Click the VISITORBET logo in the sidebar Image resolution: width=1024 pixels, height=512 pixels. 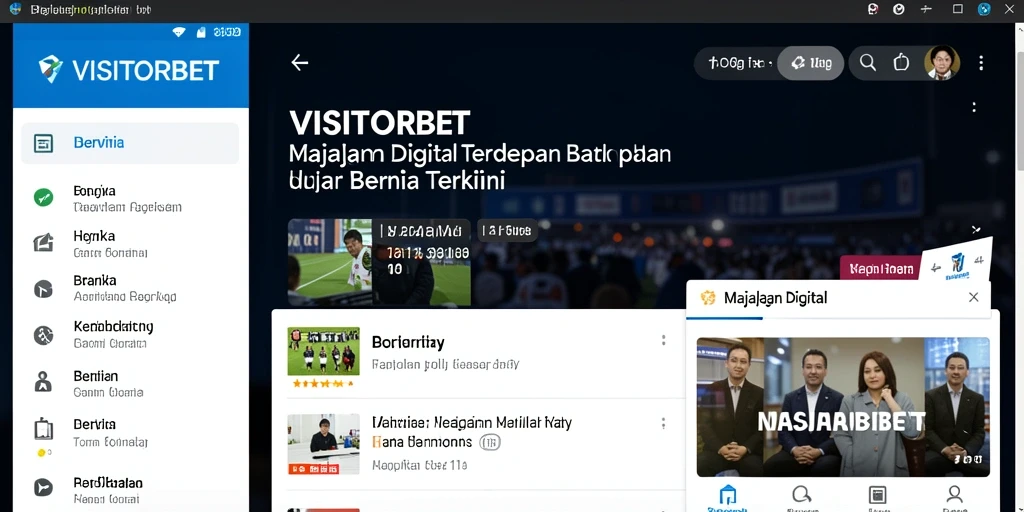129,69
